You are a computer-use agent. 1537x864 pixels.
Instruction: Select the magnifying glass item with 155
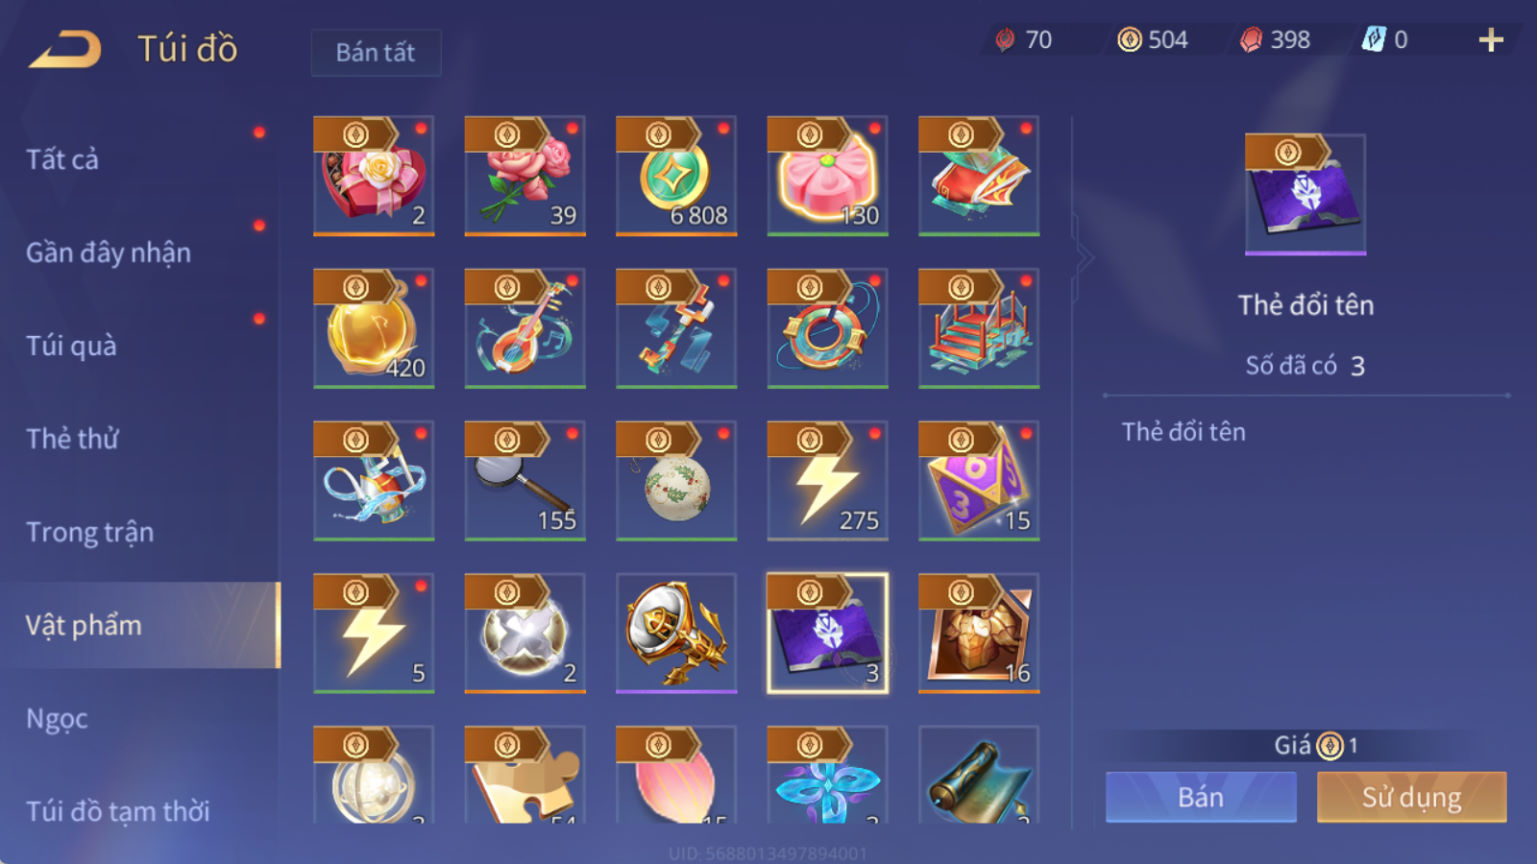[525, 481]
